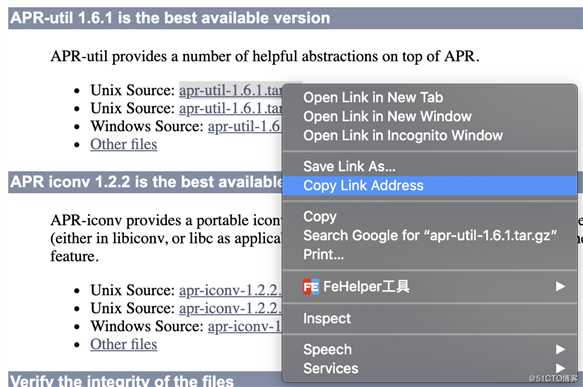
Task: Open the first apr-util-1.6.1 Unix Source link
Action: point(231,90)
